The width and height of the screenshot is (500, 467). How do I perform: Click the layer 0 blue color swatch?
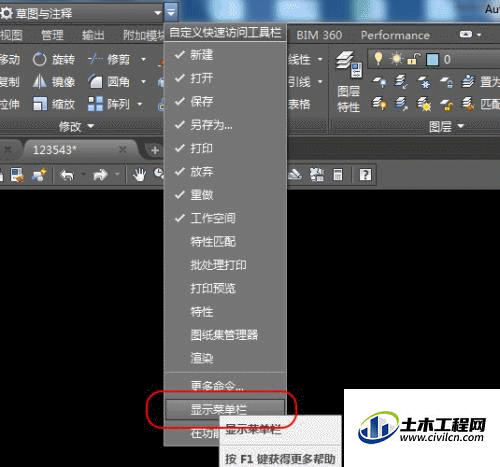tap(433, 60)
